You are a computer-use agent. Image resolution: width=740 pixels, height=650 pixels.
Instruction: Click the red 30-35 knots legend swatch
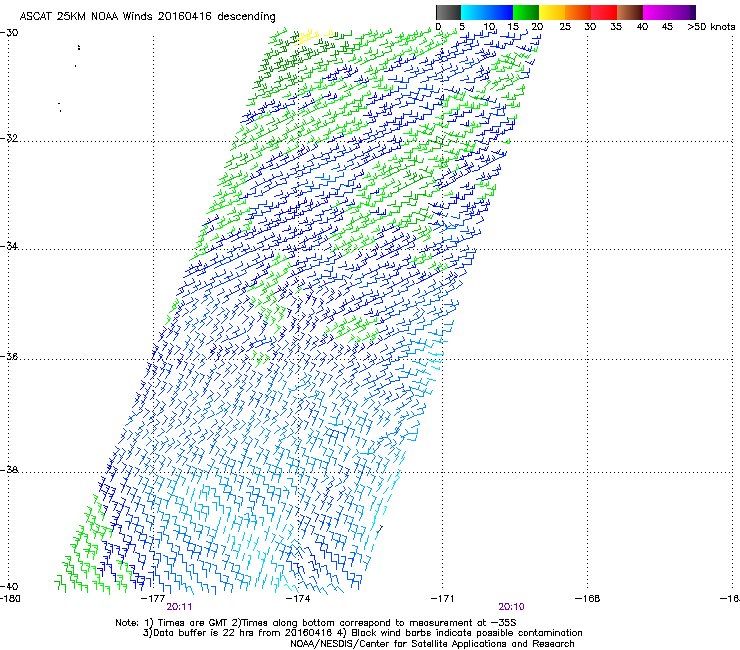tap(604, 12)
